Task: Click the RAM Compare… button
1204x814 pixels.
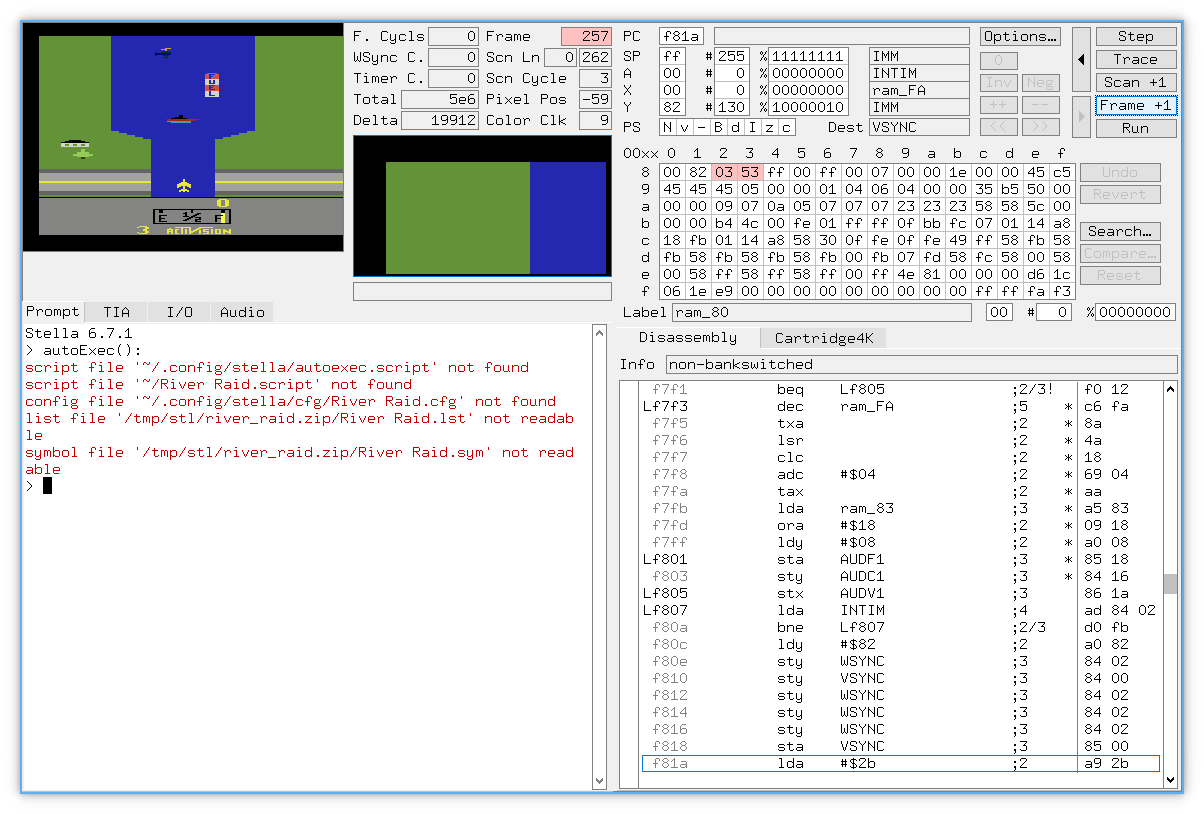Action: click(x=1120, y=253)
